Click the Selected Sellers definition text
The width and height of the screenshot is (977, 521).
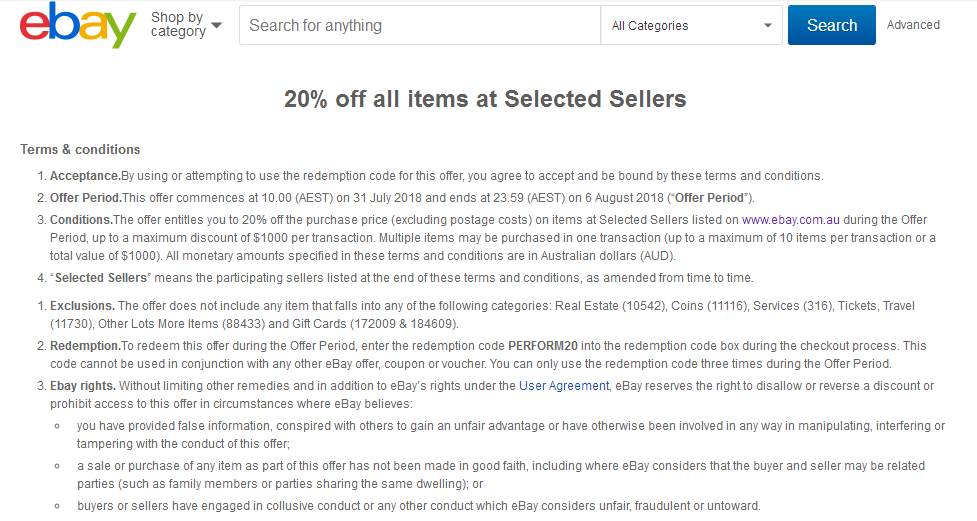[101, 278]
